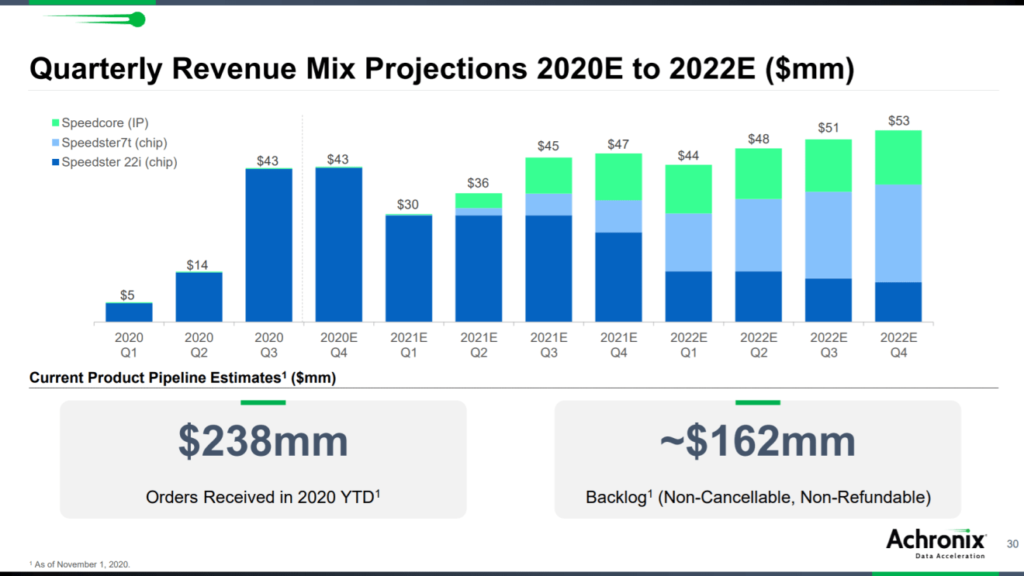
Task: Click the "2021E Q4" axis label
Action: tap(618, 345)
